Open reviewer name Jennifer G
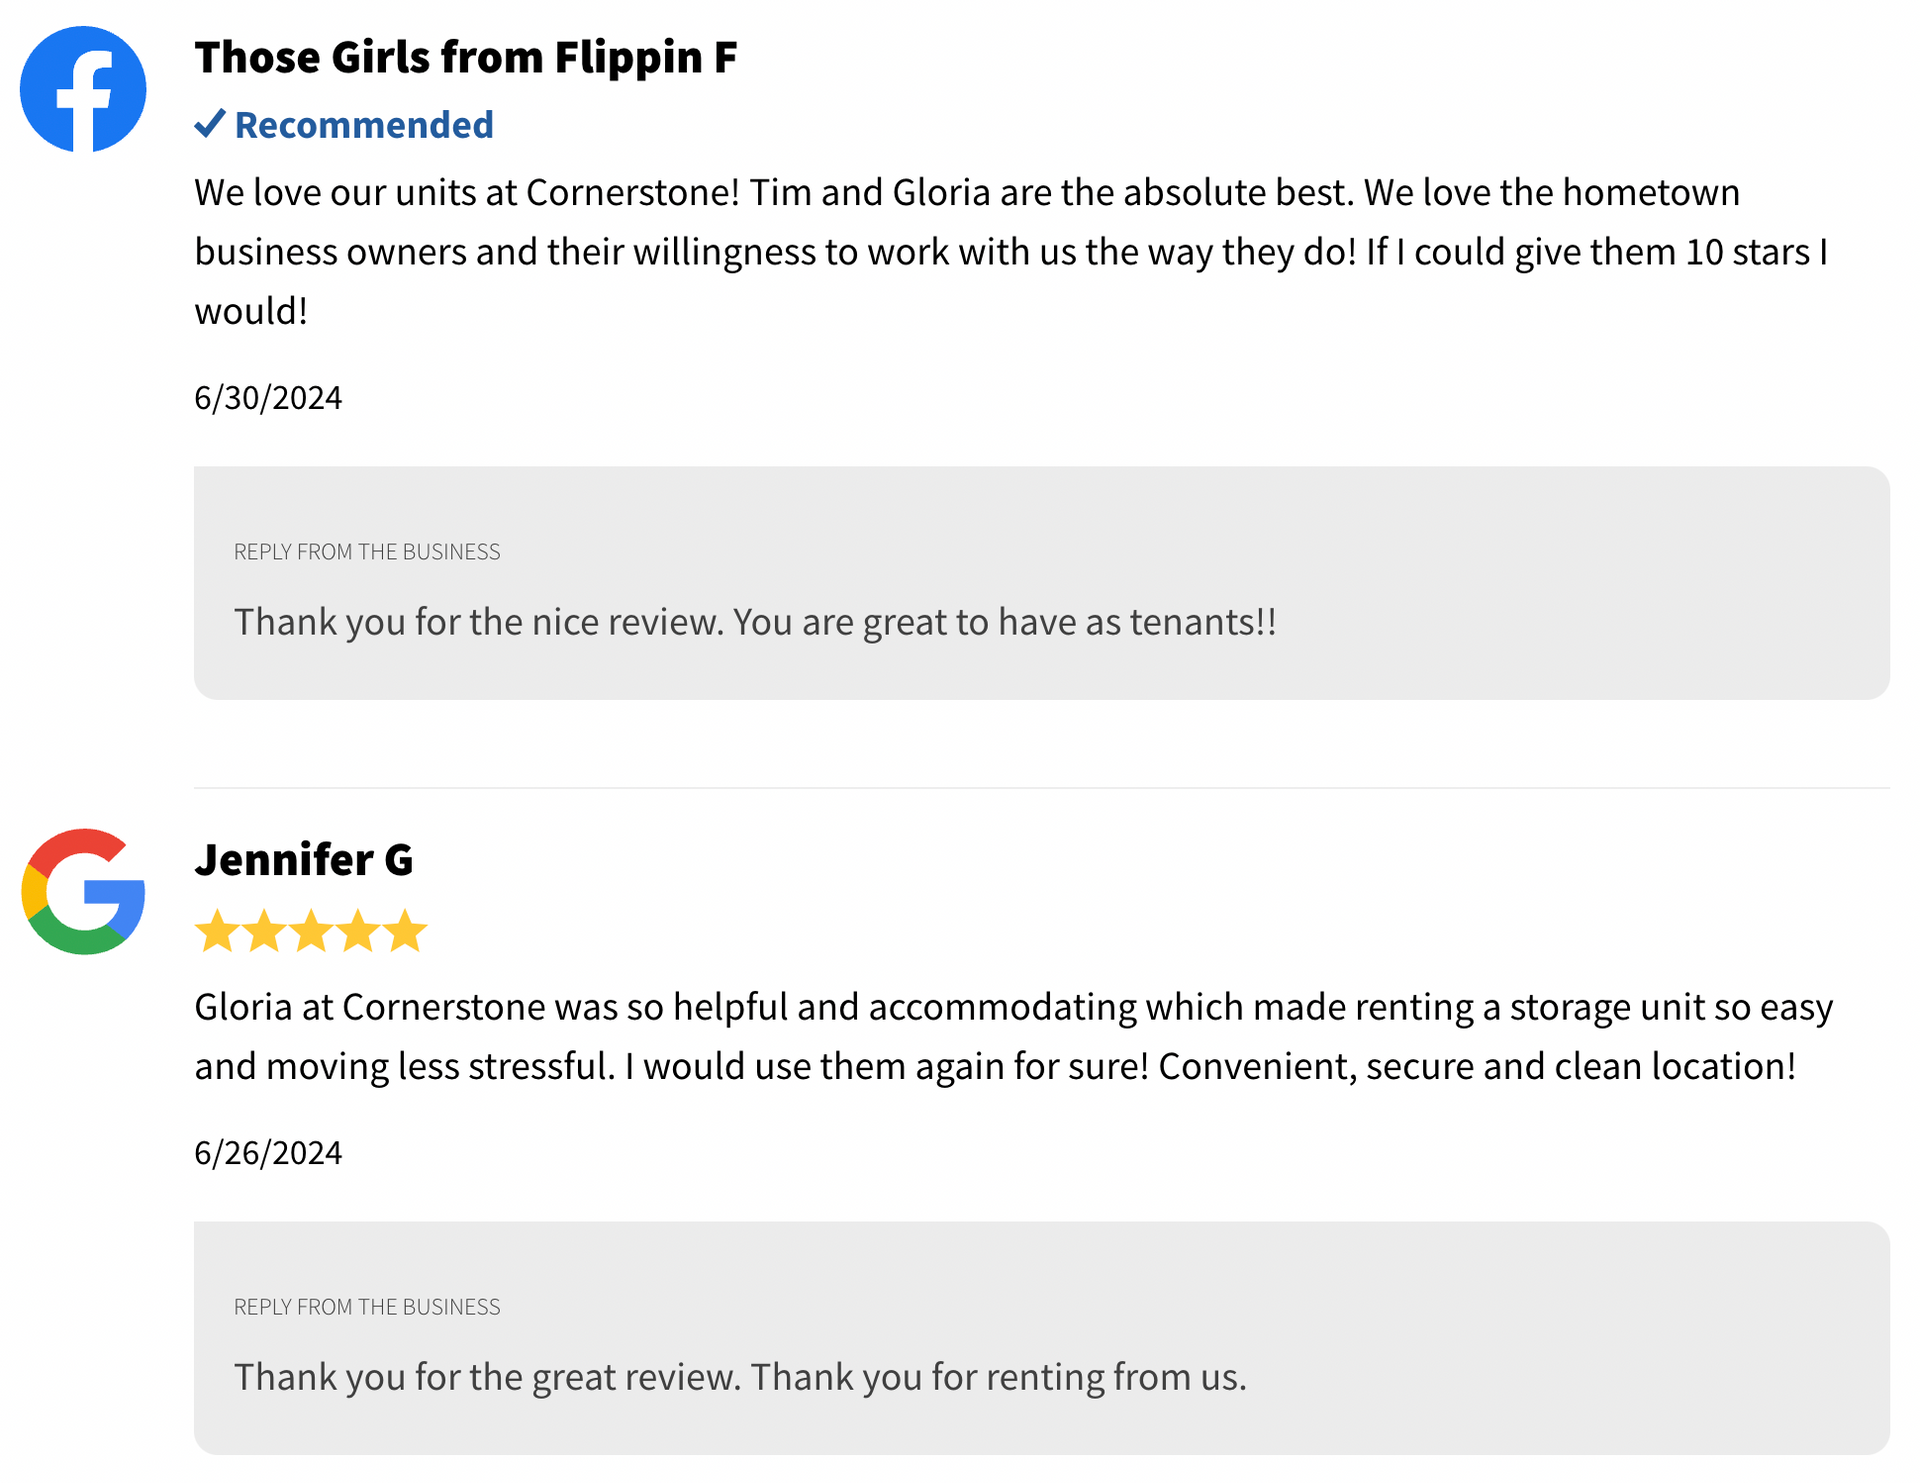 [x=304, y=860]
